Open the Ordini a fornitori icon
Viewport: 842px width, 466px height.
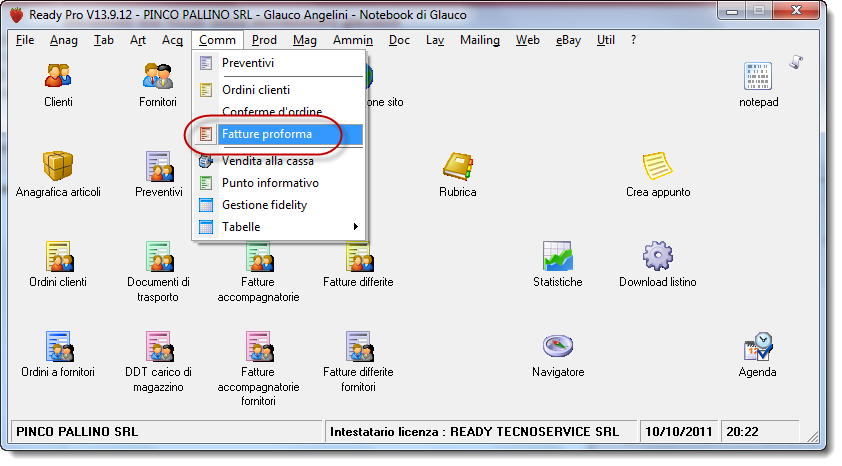click(59, 346)
